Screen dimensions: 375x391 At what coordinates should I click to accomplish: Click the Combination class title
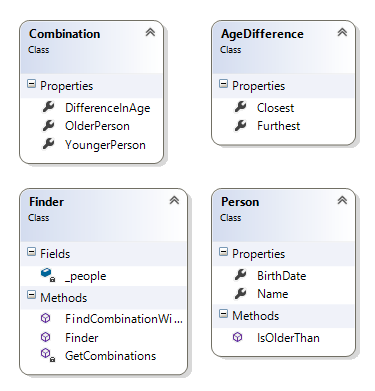(x=64, y=34)
